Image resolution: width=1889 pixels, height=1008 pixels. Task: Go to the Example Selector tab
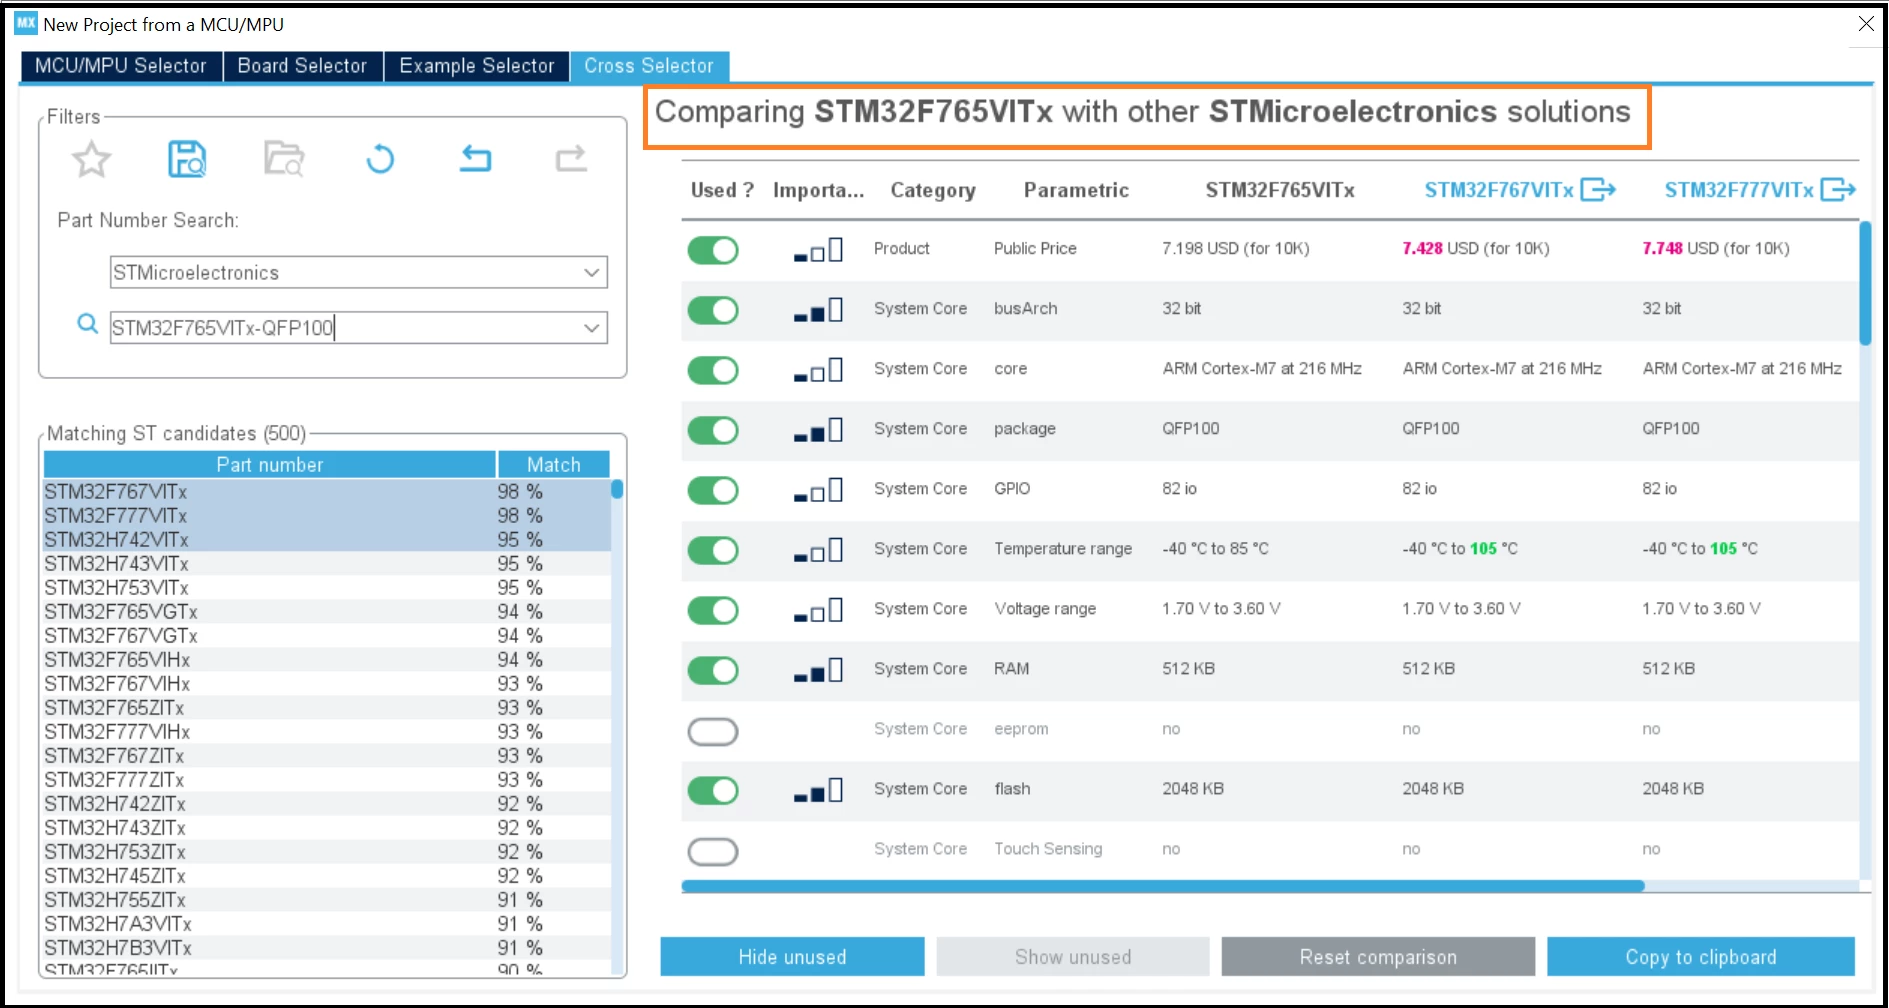click(477, 66)
